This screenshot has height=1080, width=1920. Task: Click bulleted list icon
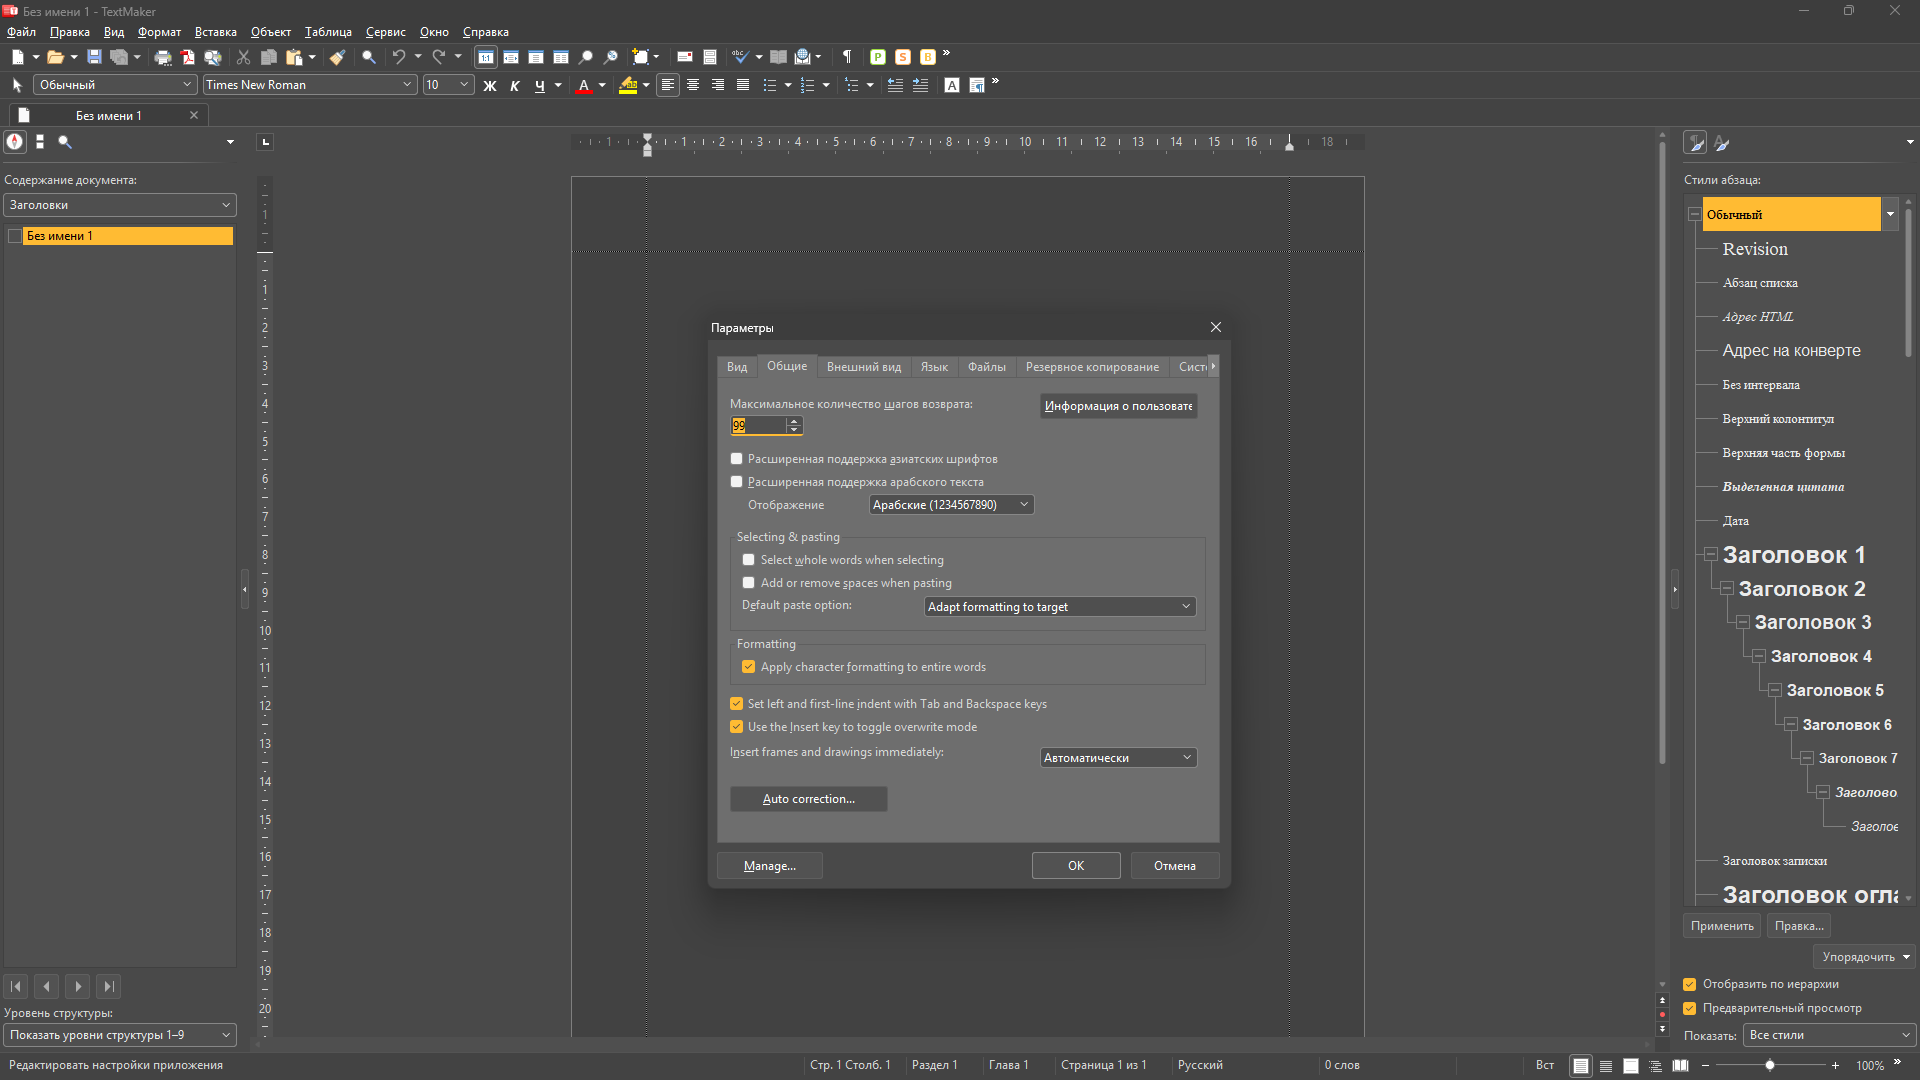[x=770, y=85]
